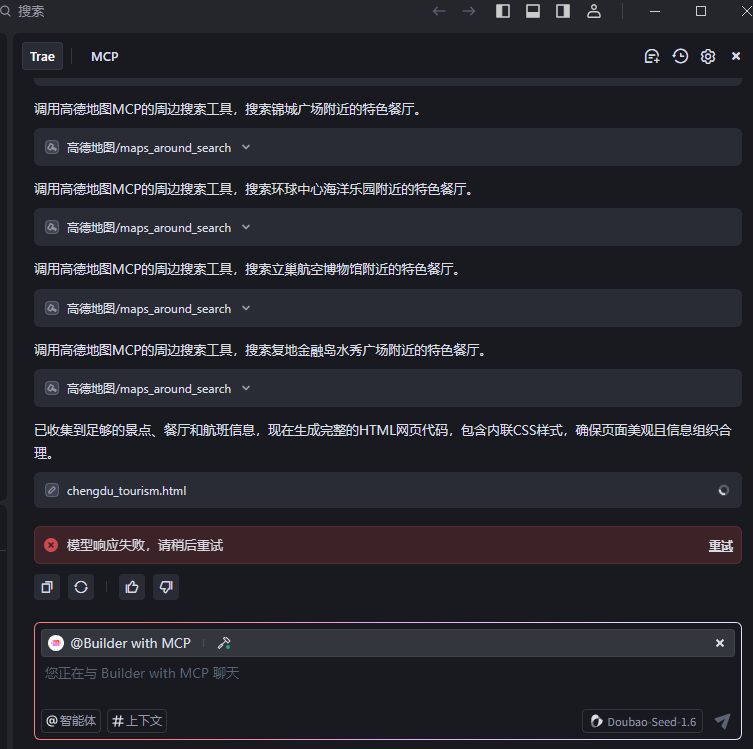Toggle the bottom panel layout icon

[x=533, y=11]
